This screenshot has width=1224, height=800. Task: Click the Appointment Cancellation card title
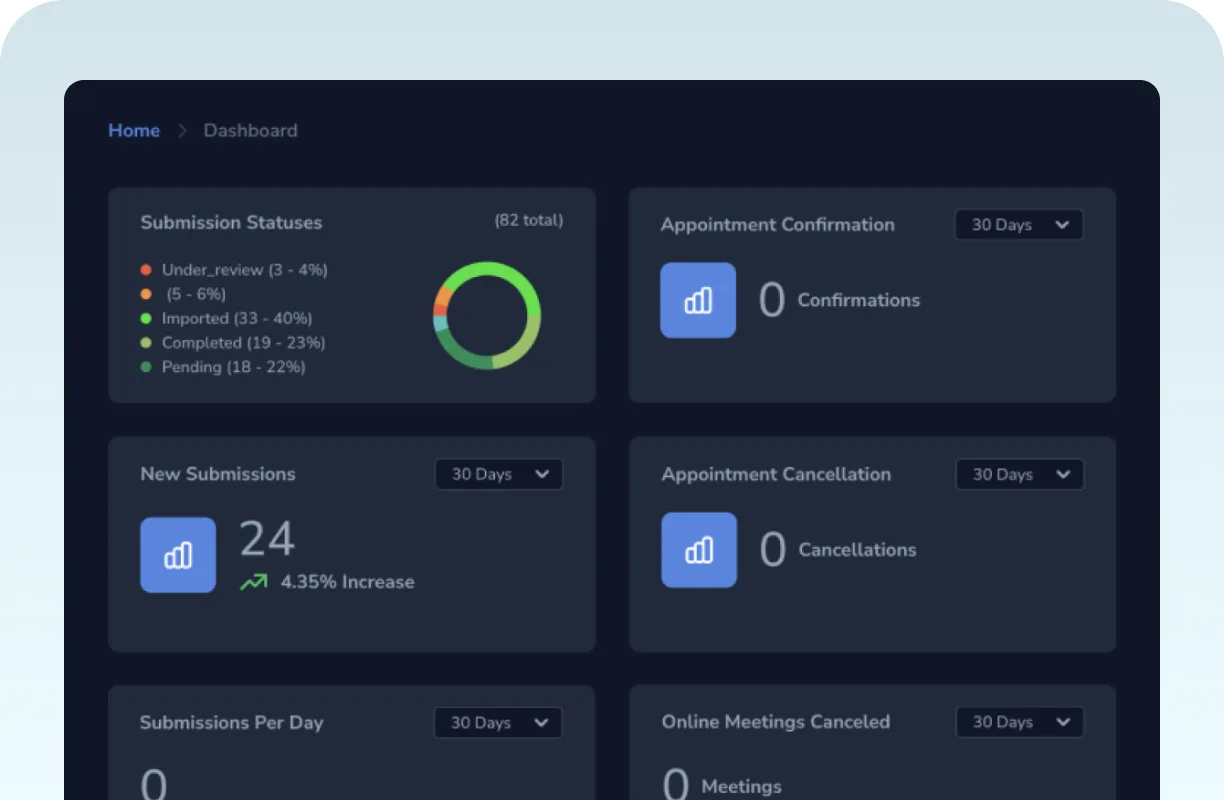[776, 474]
